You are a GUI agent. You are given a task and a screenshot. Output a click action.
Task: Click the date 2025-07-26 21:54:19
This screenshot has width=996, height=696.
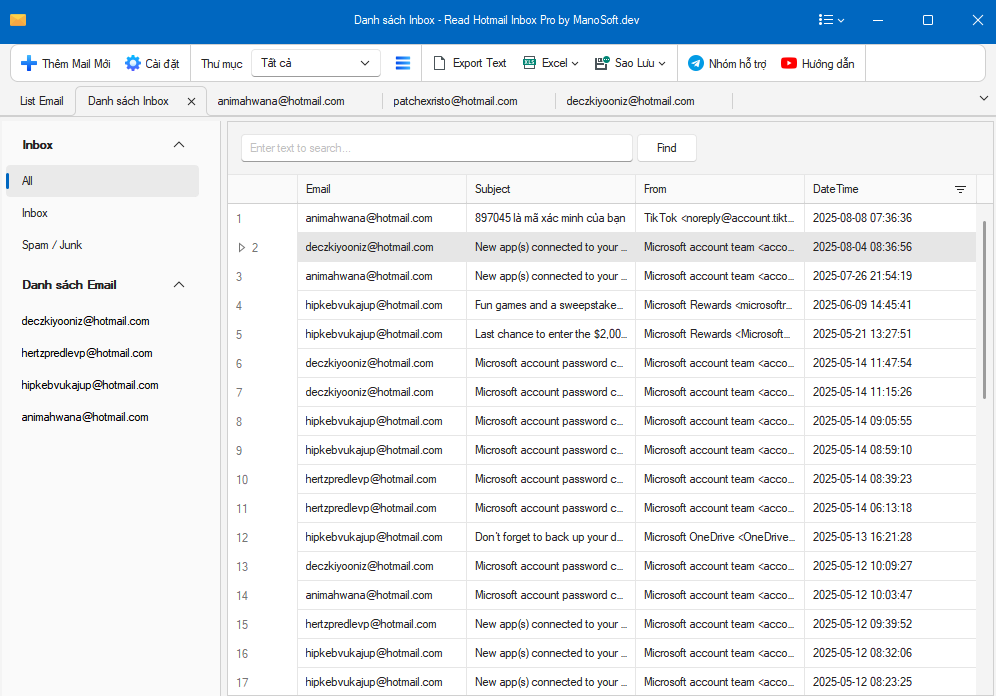coord(862,276)
